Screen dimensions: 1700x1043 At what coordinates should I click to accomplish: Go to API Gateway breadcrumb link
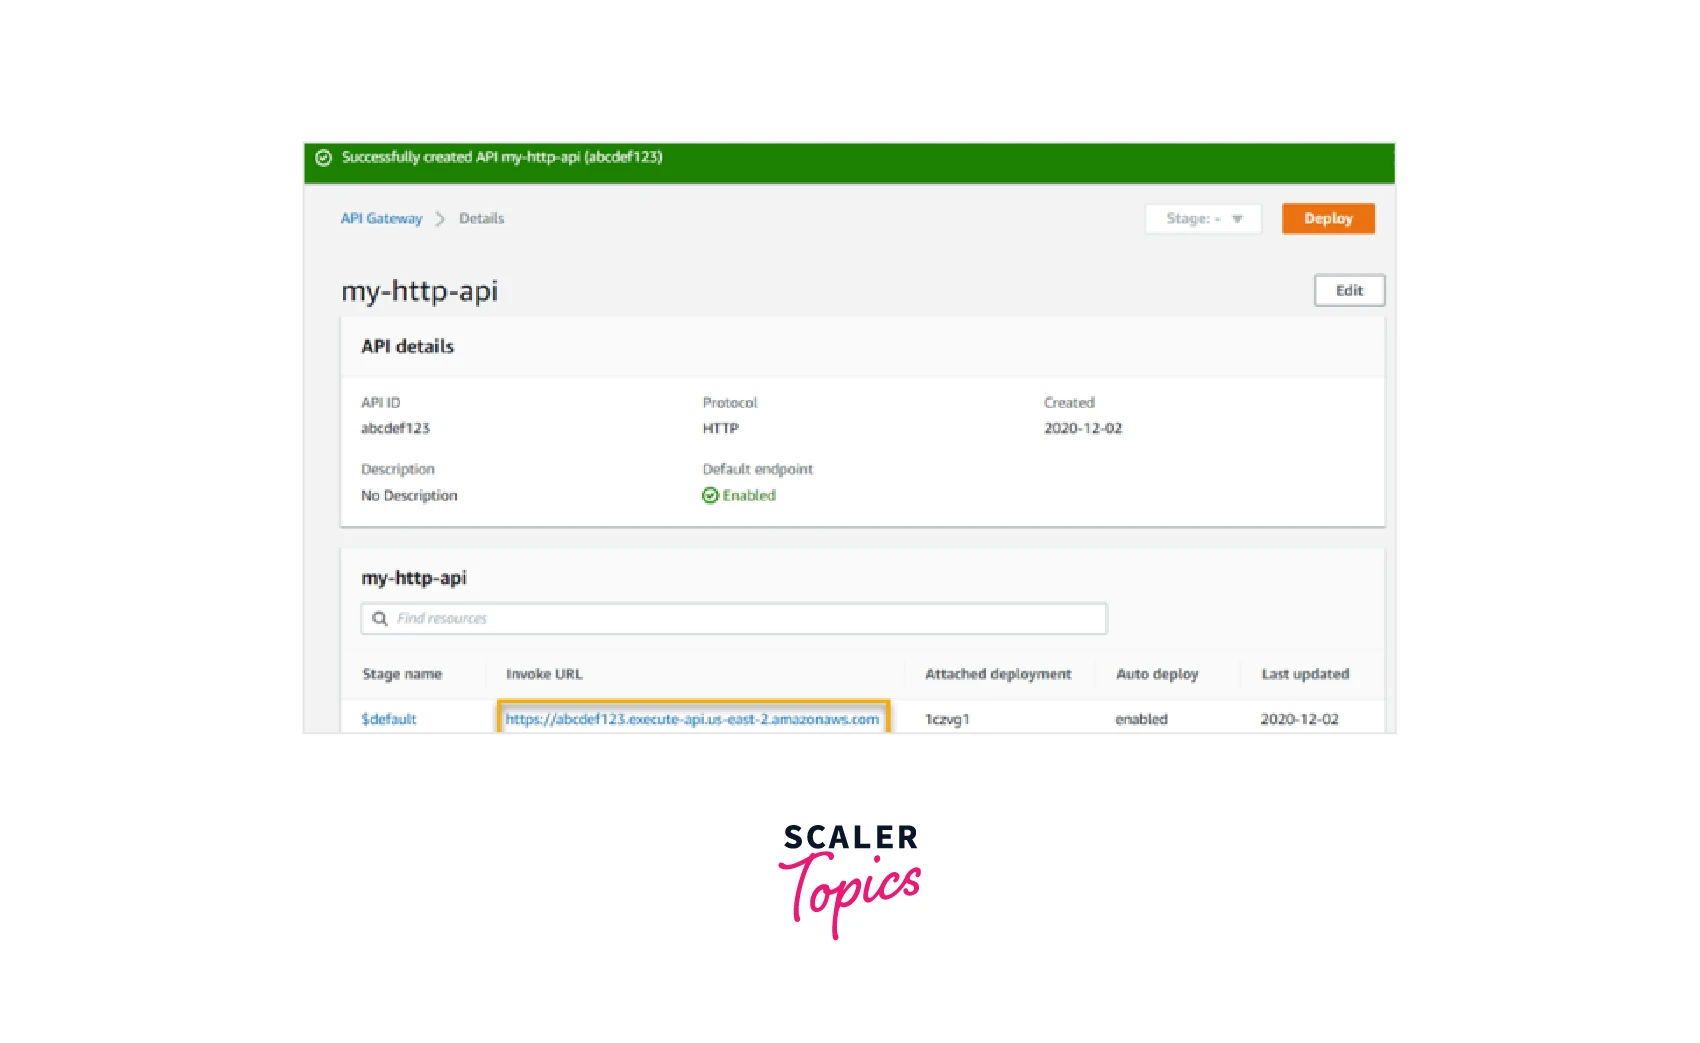pyautogui.click(x=381, y=219)
